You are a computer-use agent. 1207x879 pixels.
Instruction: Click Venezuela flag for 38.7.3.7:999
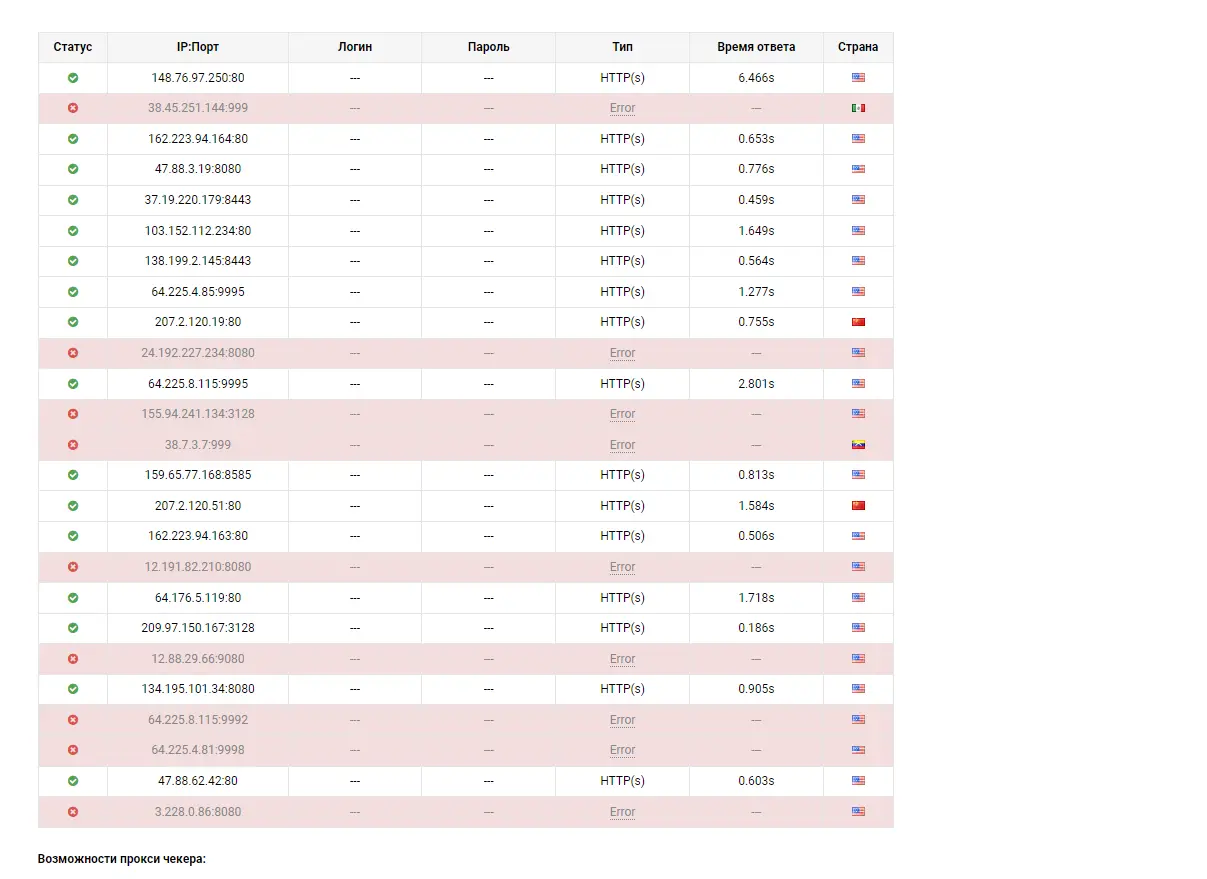pos(858,445)
